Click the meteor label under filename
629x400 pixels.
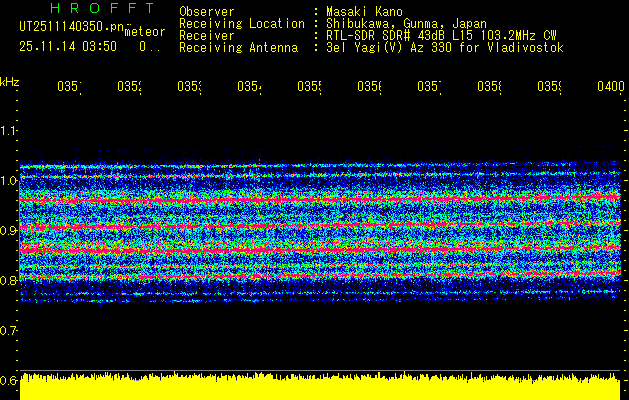(145, 32)
